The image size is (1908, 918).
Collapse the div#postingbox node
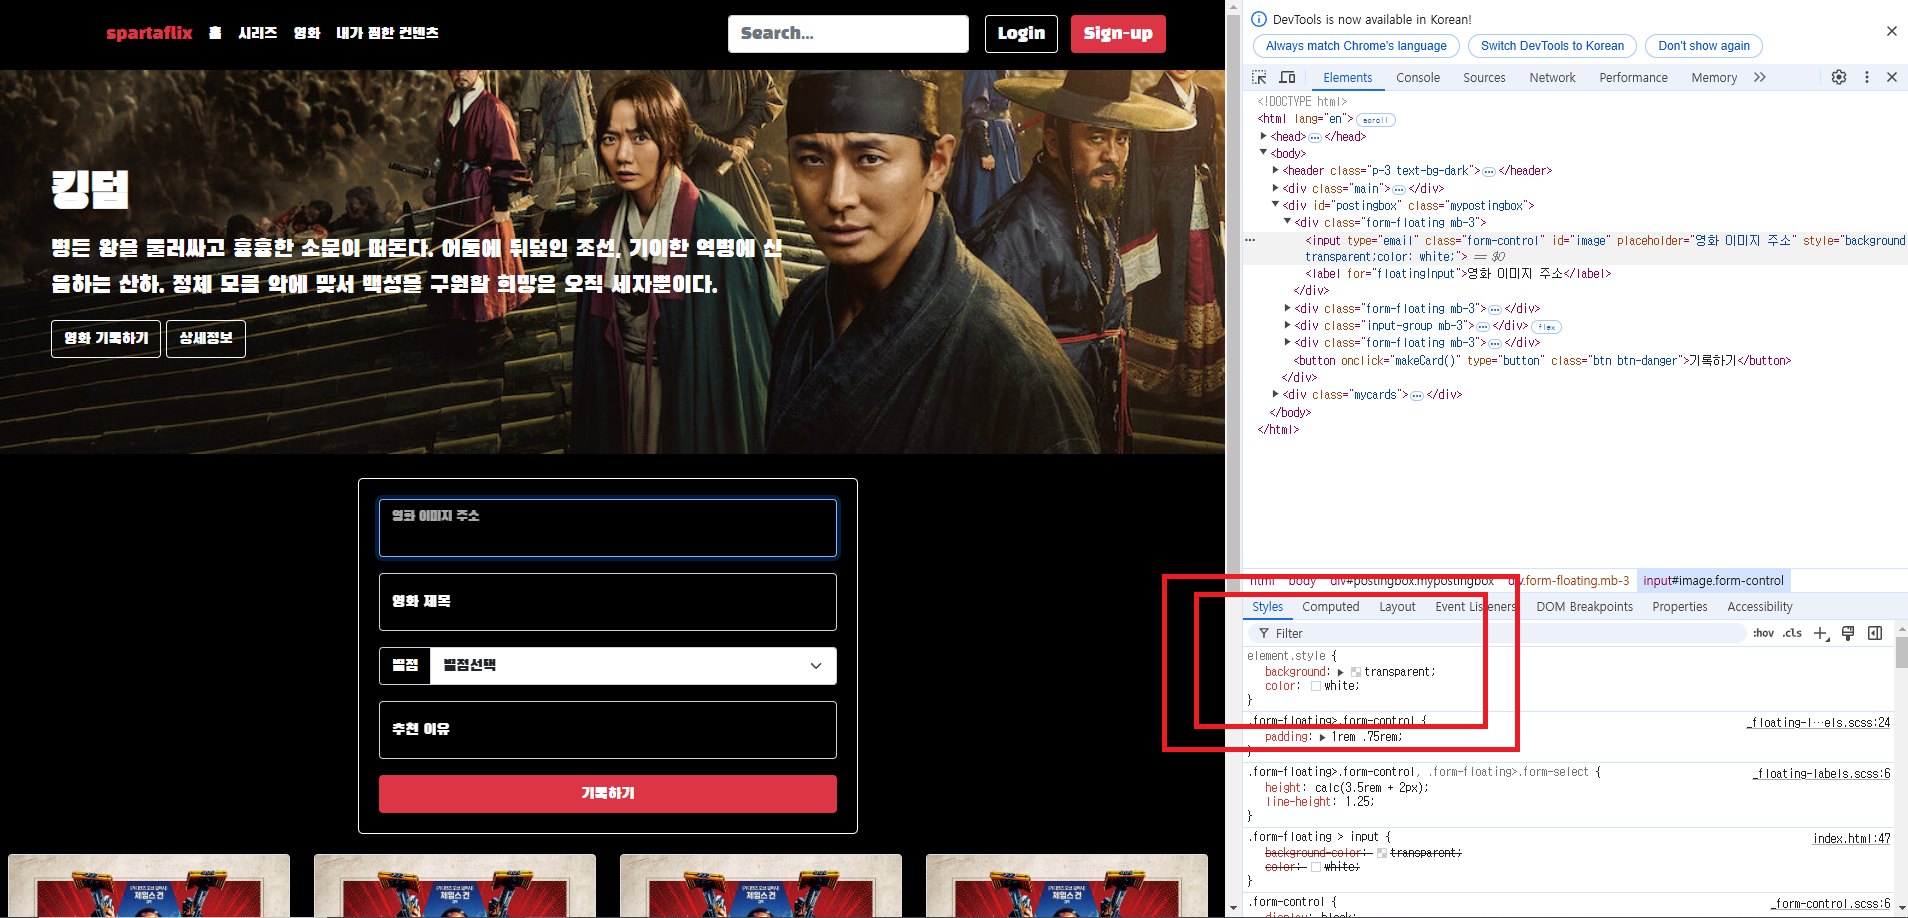click(x=1276, y=205)
